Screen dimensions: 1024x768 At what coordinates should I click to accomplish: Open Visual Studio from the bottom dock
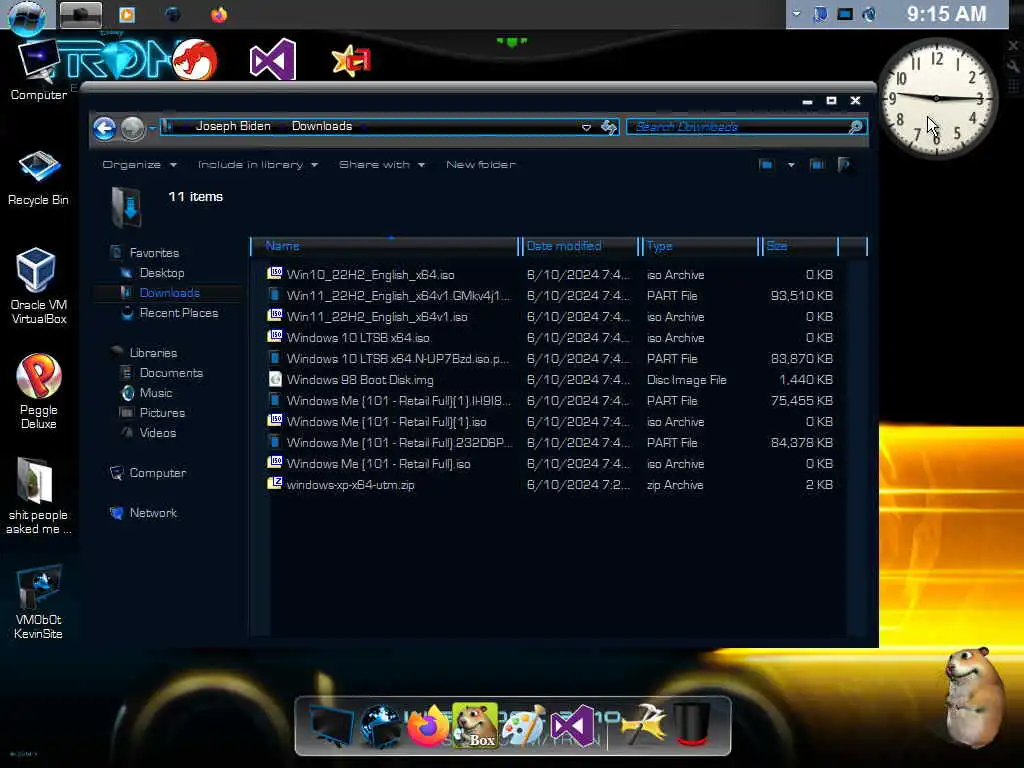(x=572, y=726)
